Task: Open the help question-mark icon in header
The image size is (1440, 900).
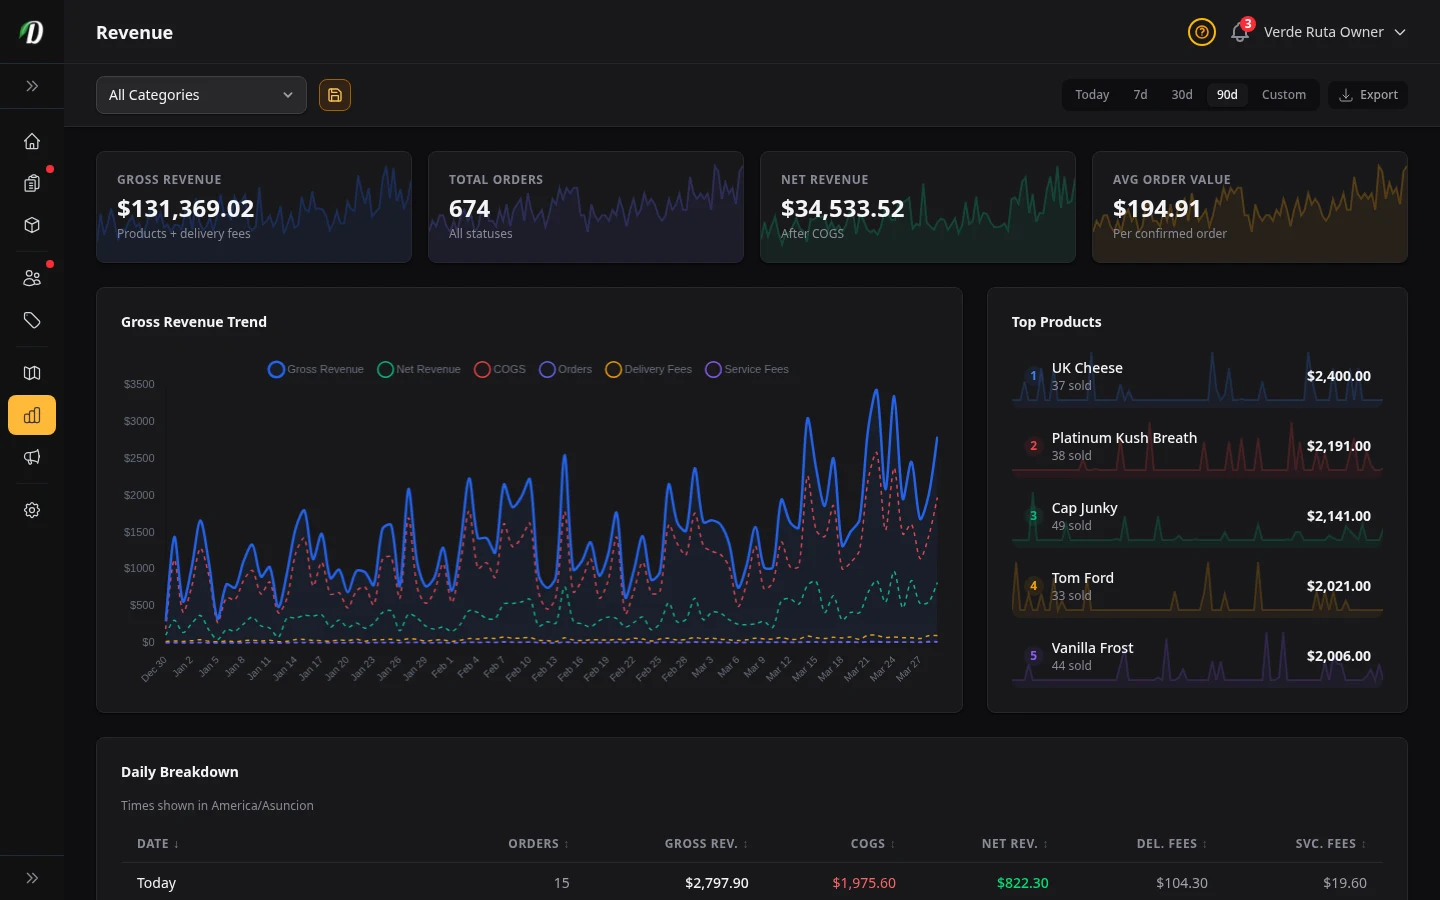Action: pos(1202,32)
